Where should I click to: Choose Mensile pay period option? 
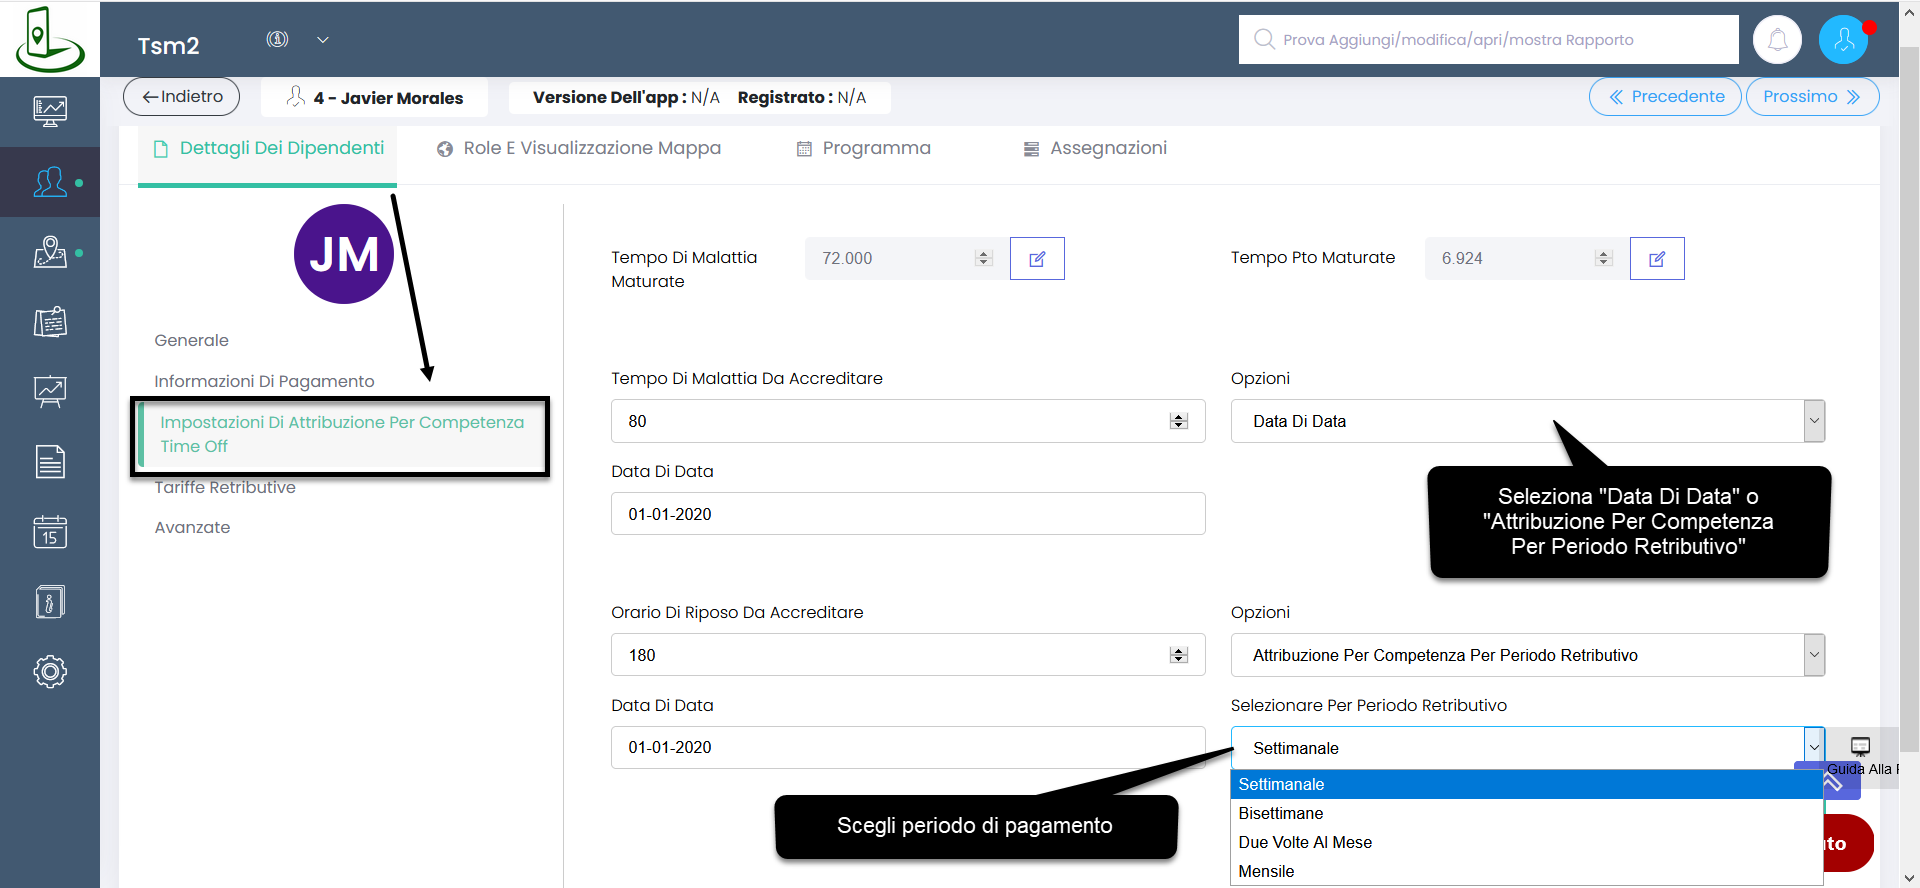click(1266, 871)
